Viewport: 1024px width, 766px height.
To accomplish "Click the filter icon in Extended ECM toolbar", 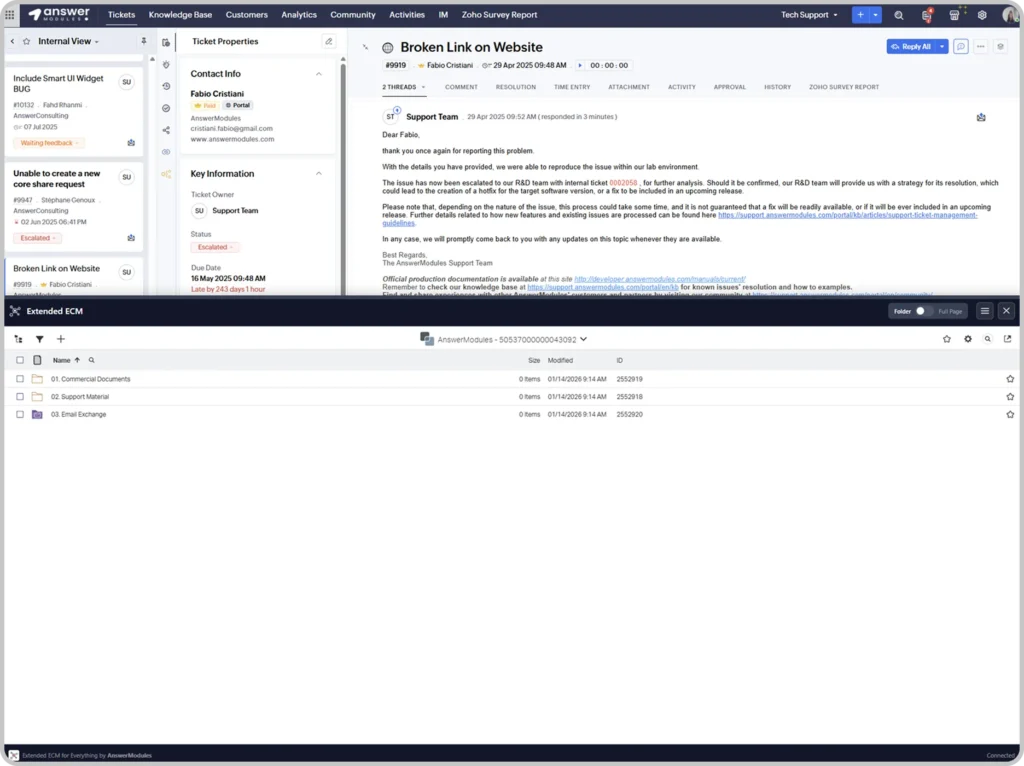I will click(40, 339).
